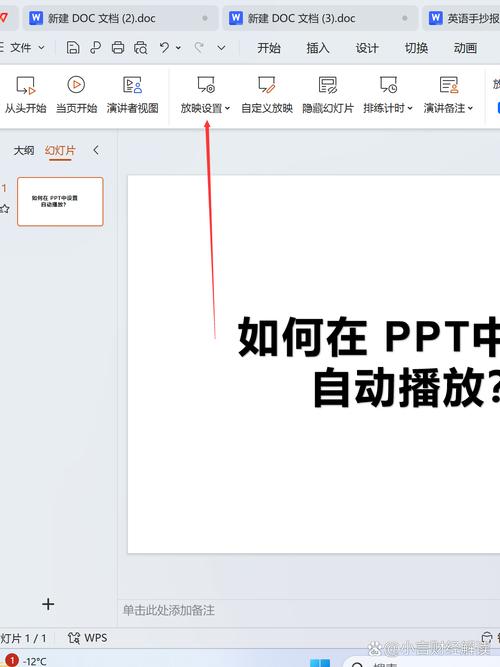The height and width of the screenshot is (667, 500).
Task: Click the Save icon in quick toolbar
Action: [73, 48]
